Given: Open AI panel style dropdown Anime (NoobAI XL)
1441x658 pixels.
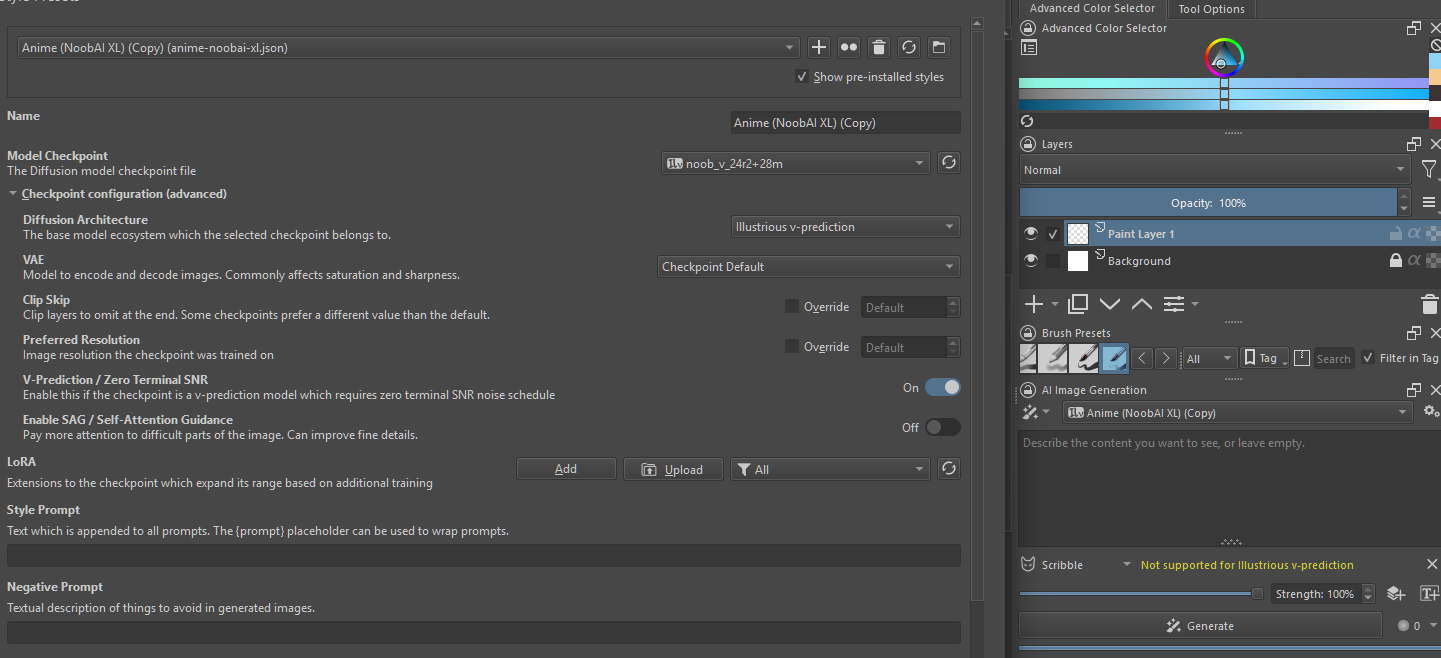Looking at the screenshot, I should coord(1238,412).
